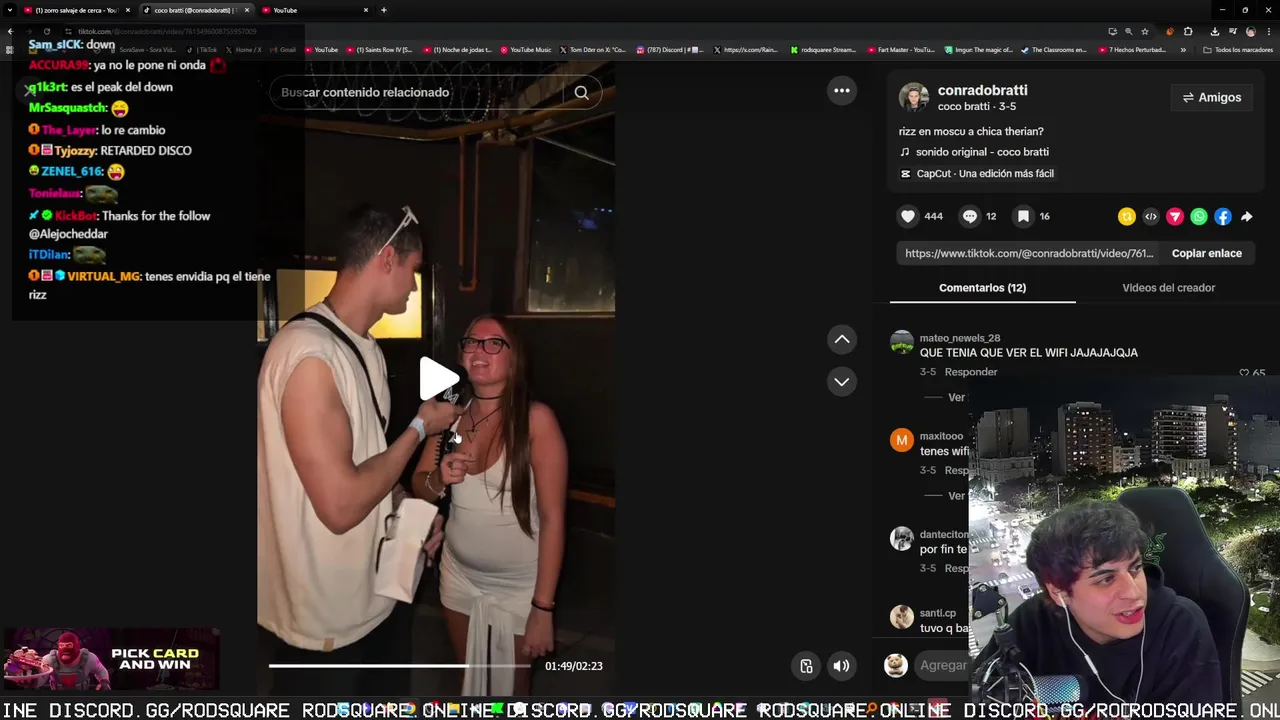This screenshot has height=720, width=1280.
Task: Switch to 'zorro salvaje de cerca' browser tab
Action: pyautogui.click(x=76, y=10)
